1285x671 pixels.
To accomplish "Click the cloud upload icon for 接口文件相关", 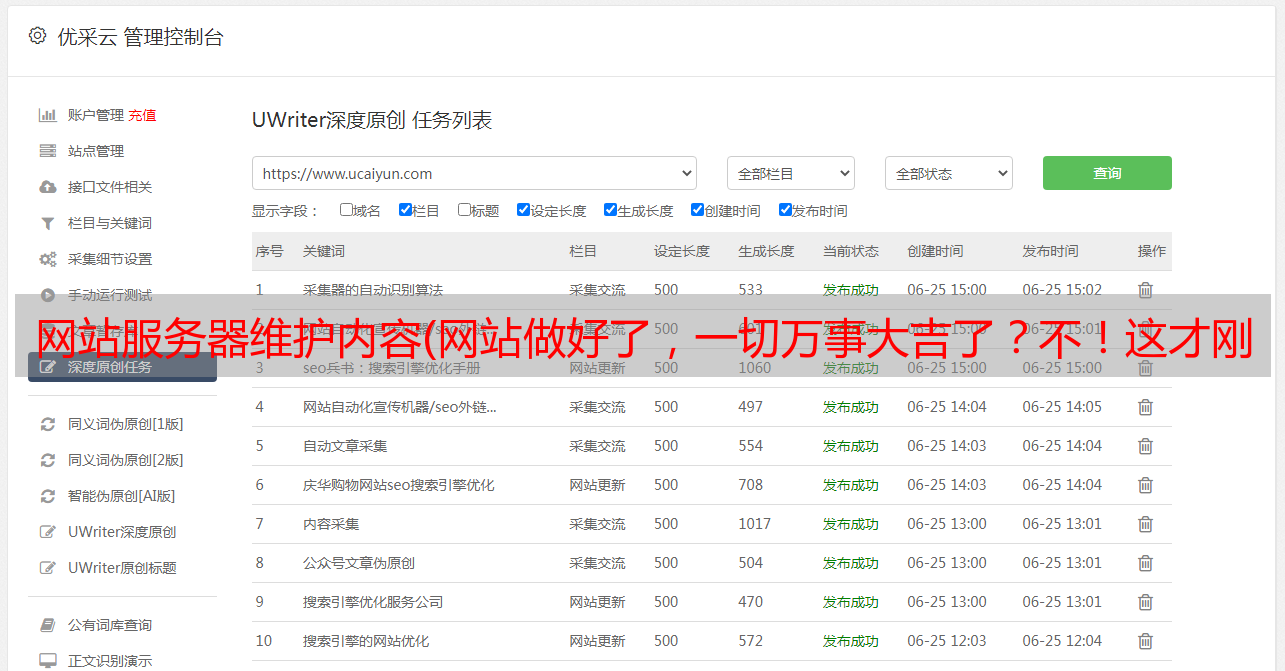I will 47,187.
